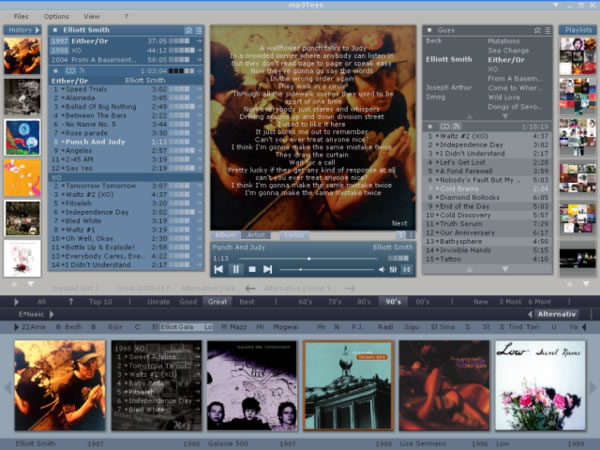Image resolution: width=600 pixels, height=450 pixels.
Task: Click the forward arrow below the panels
Action: [x=350, y=288]
